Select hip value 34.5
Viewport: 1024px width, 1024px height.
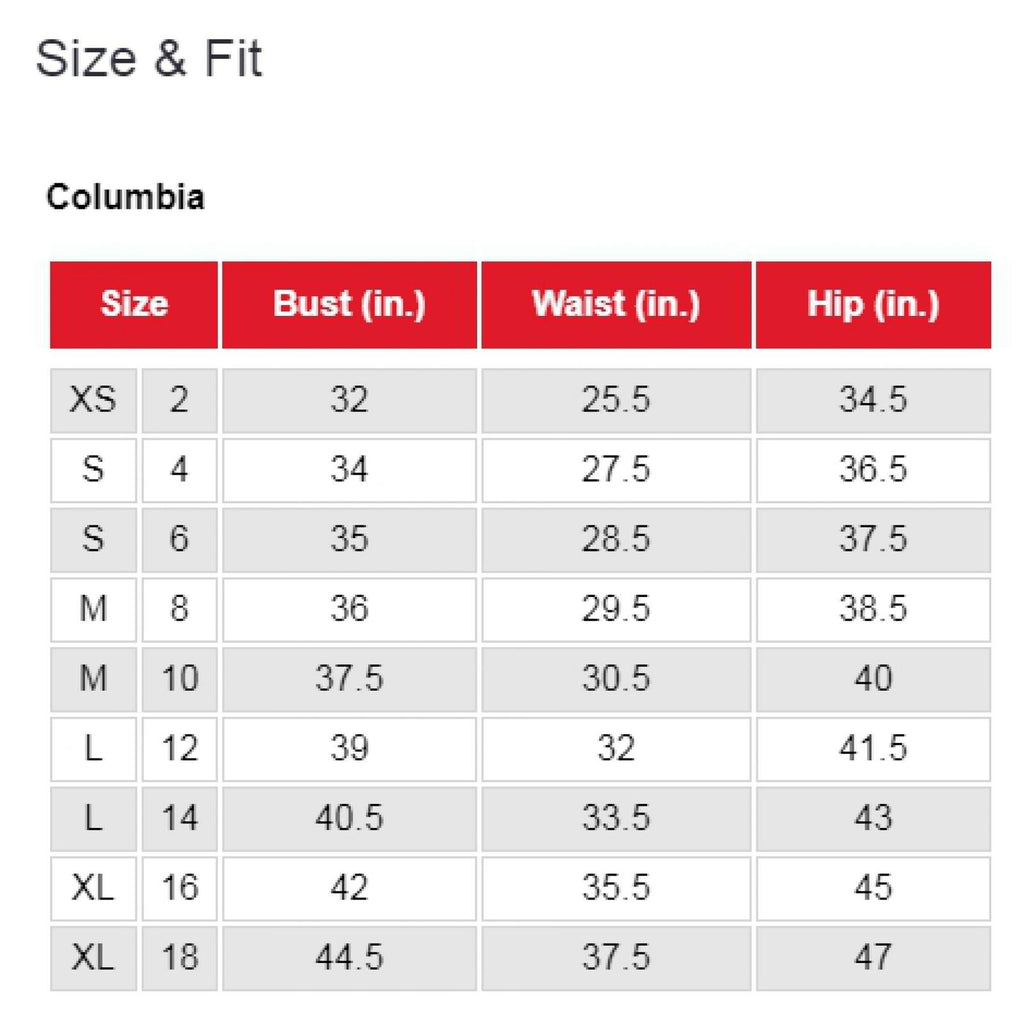(873, 400)
